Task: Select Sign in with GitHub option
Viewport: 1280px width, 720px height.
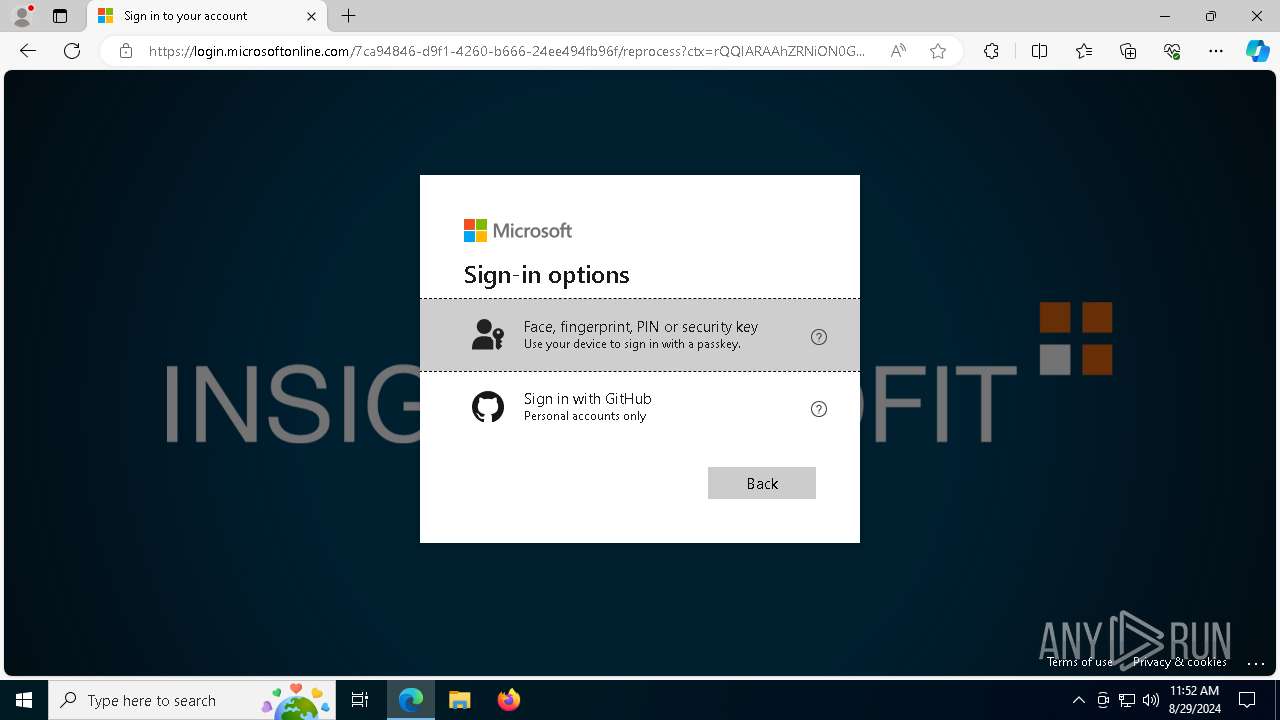Action: pyautogui.click(x=640, y=407)
